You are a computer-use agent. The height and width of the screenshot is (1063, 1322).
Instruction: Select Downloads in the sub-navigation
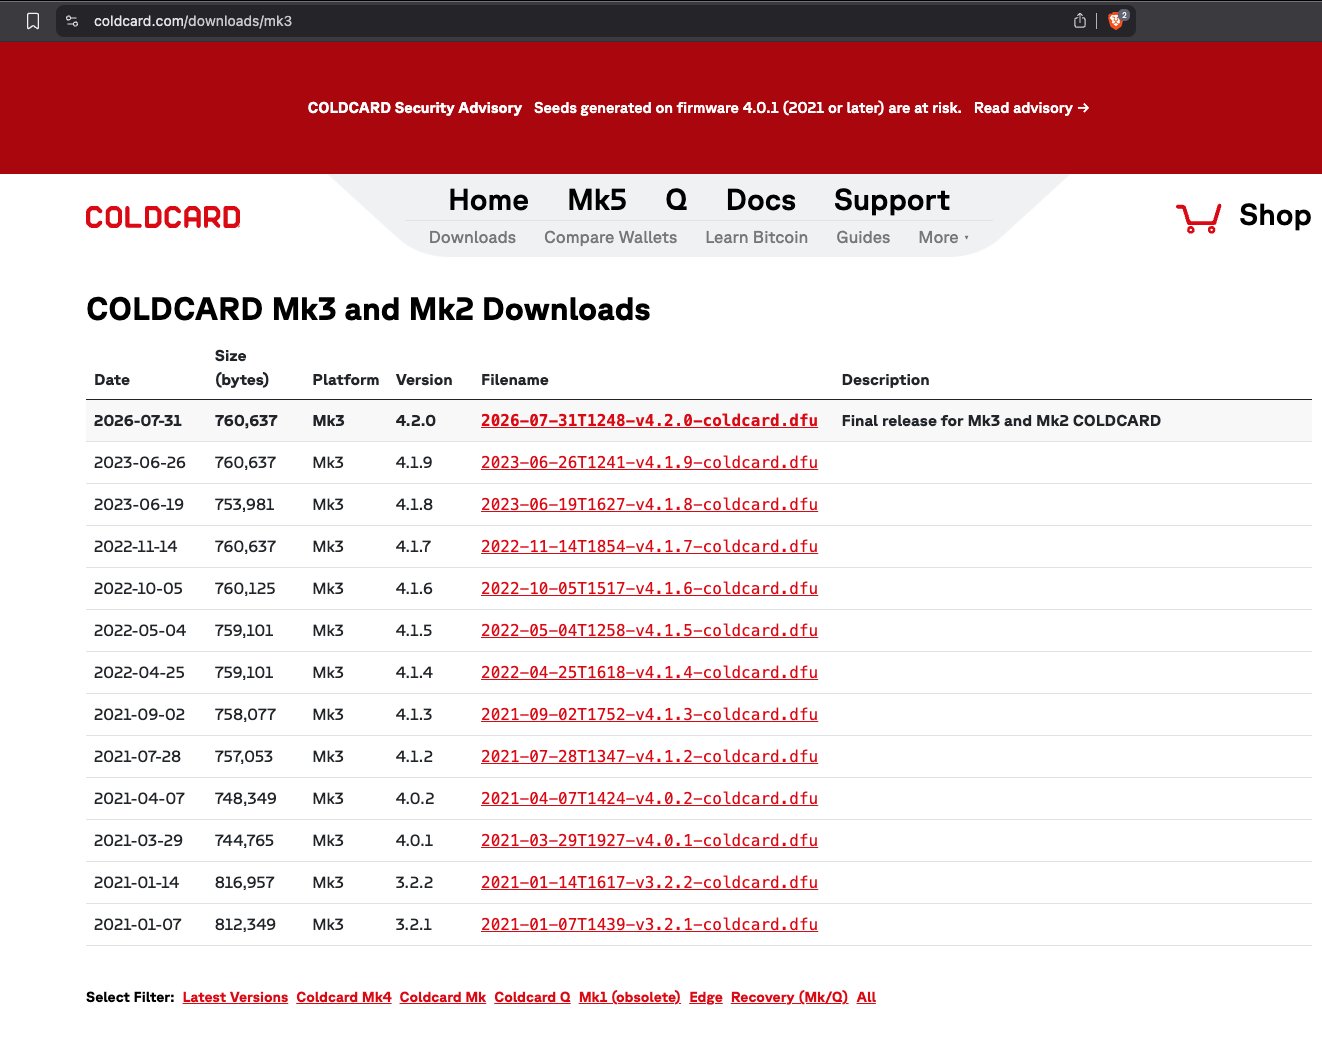(x=472, y=237)
